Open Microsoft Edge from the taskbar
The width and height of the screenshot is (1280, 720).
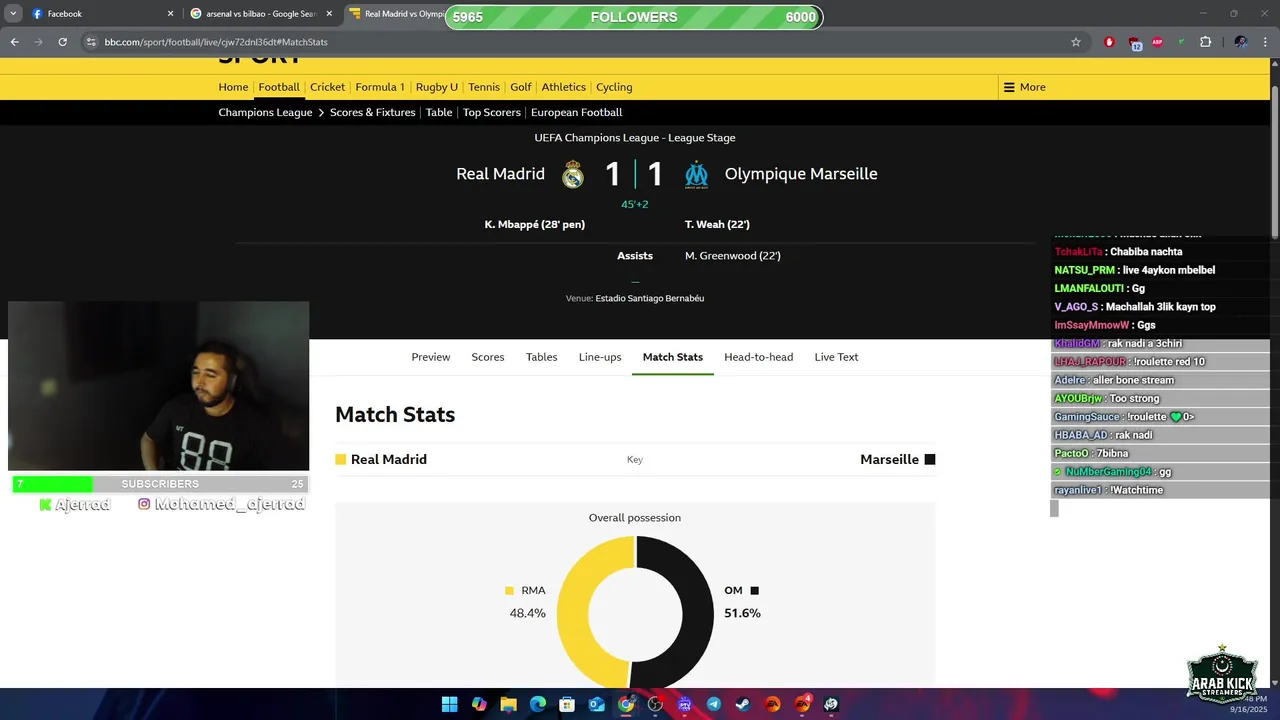click(538, 704)
